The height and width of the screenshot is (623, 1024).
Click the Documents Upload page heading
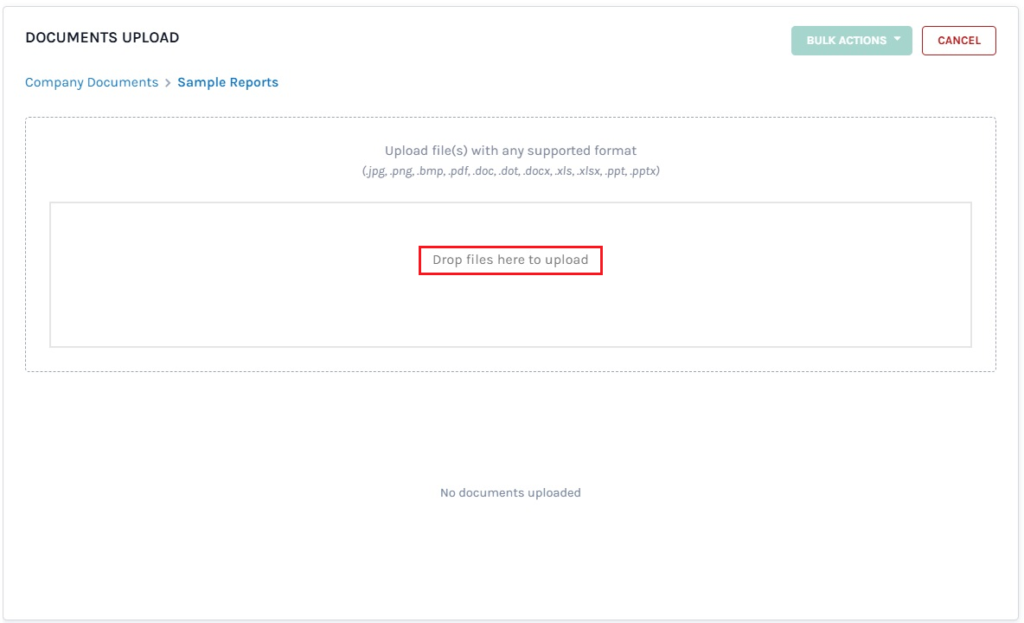[102, 38]
